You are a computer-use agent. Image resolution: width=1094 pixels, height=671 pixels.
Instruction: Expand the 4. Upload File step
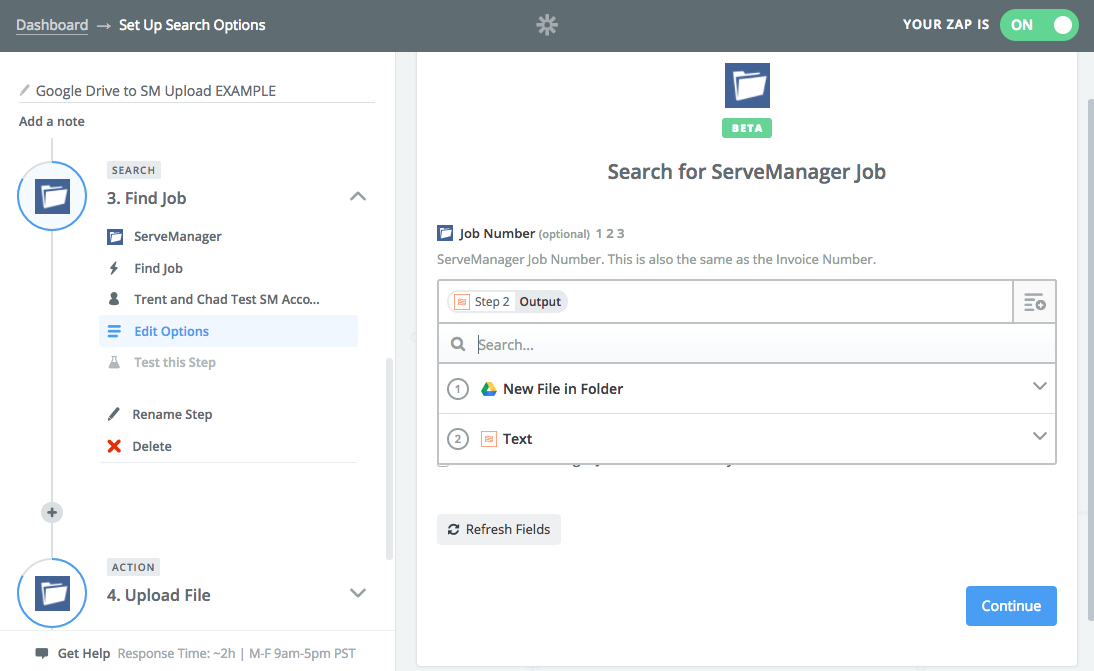tap(357, 593)
